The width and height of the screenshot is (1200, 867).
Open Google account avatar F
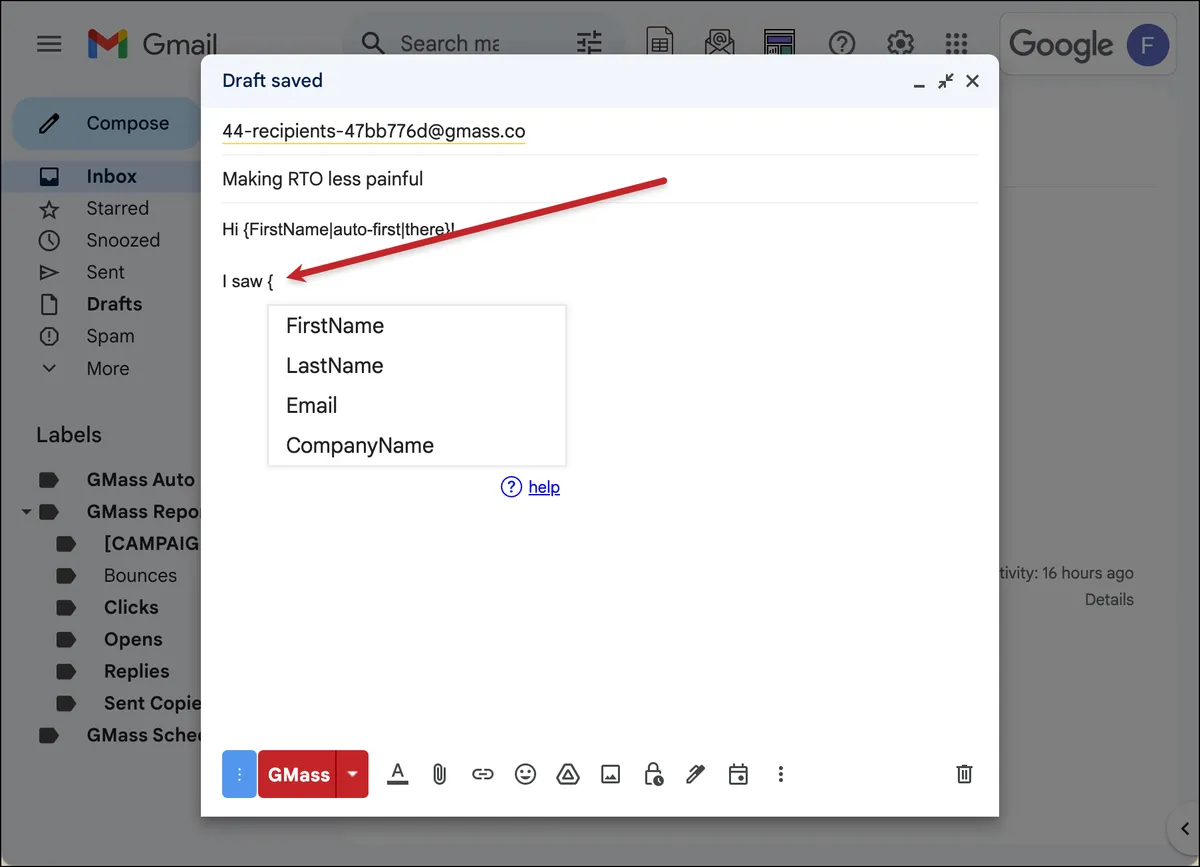(x=1147, y=45)
